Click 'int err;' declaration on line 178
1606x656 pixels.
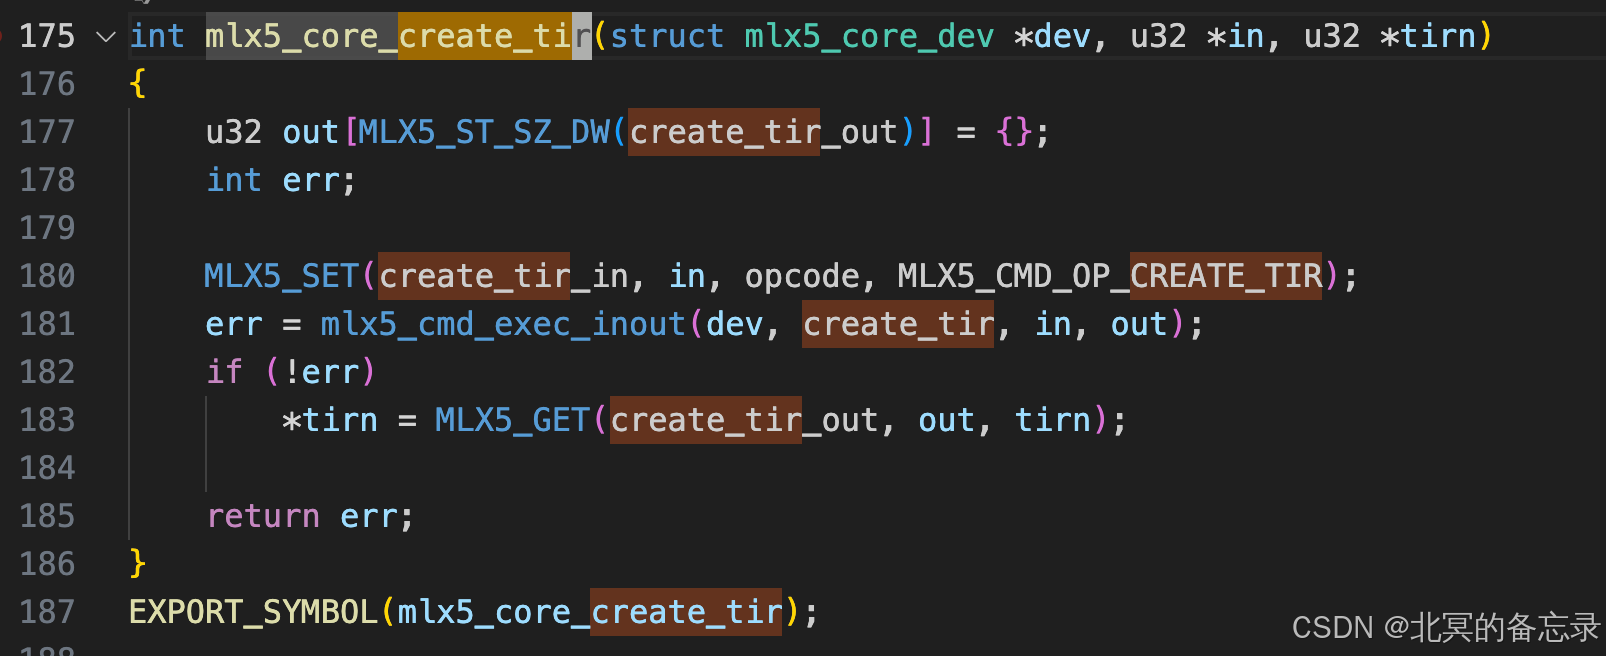pos(281,180)
